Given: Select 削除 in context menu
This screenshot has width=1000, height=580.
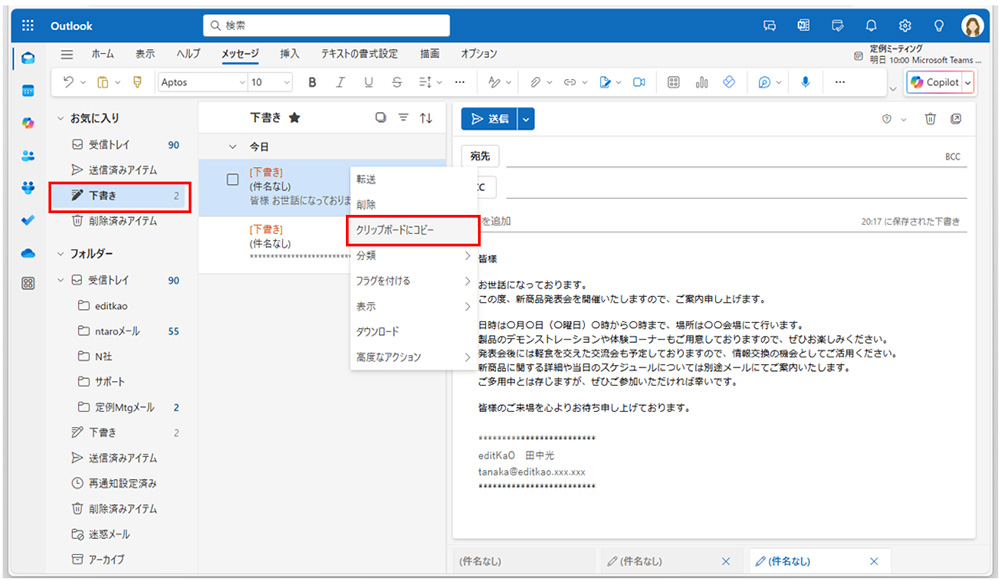Looking at the screenshot, I should [414, 205].
